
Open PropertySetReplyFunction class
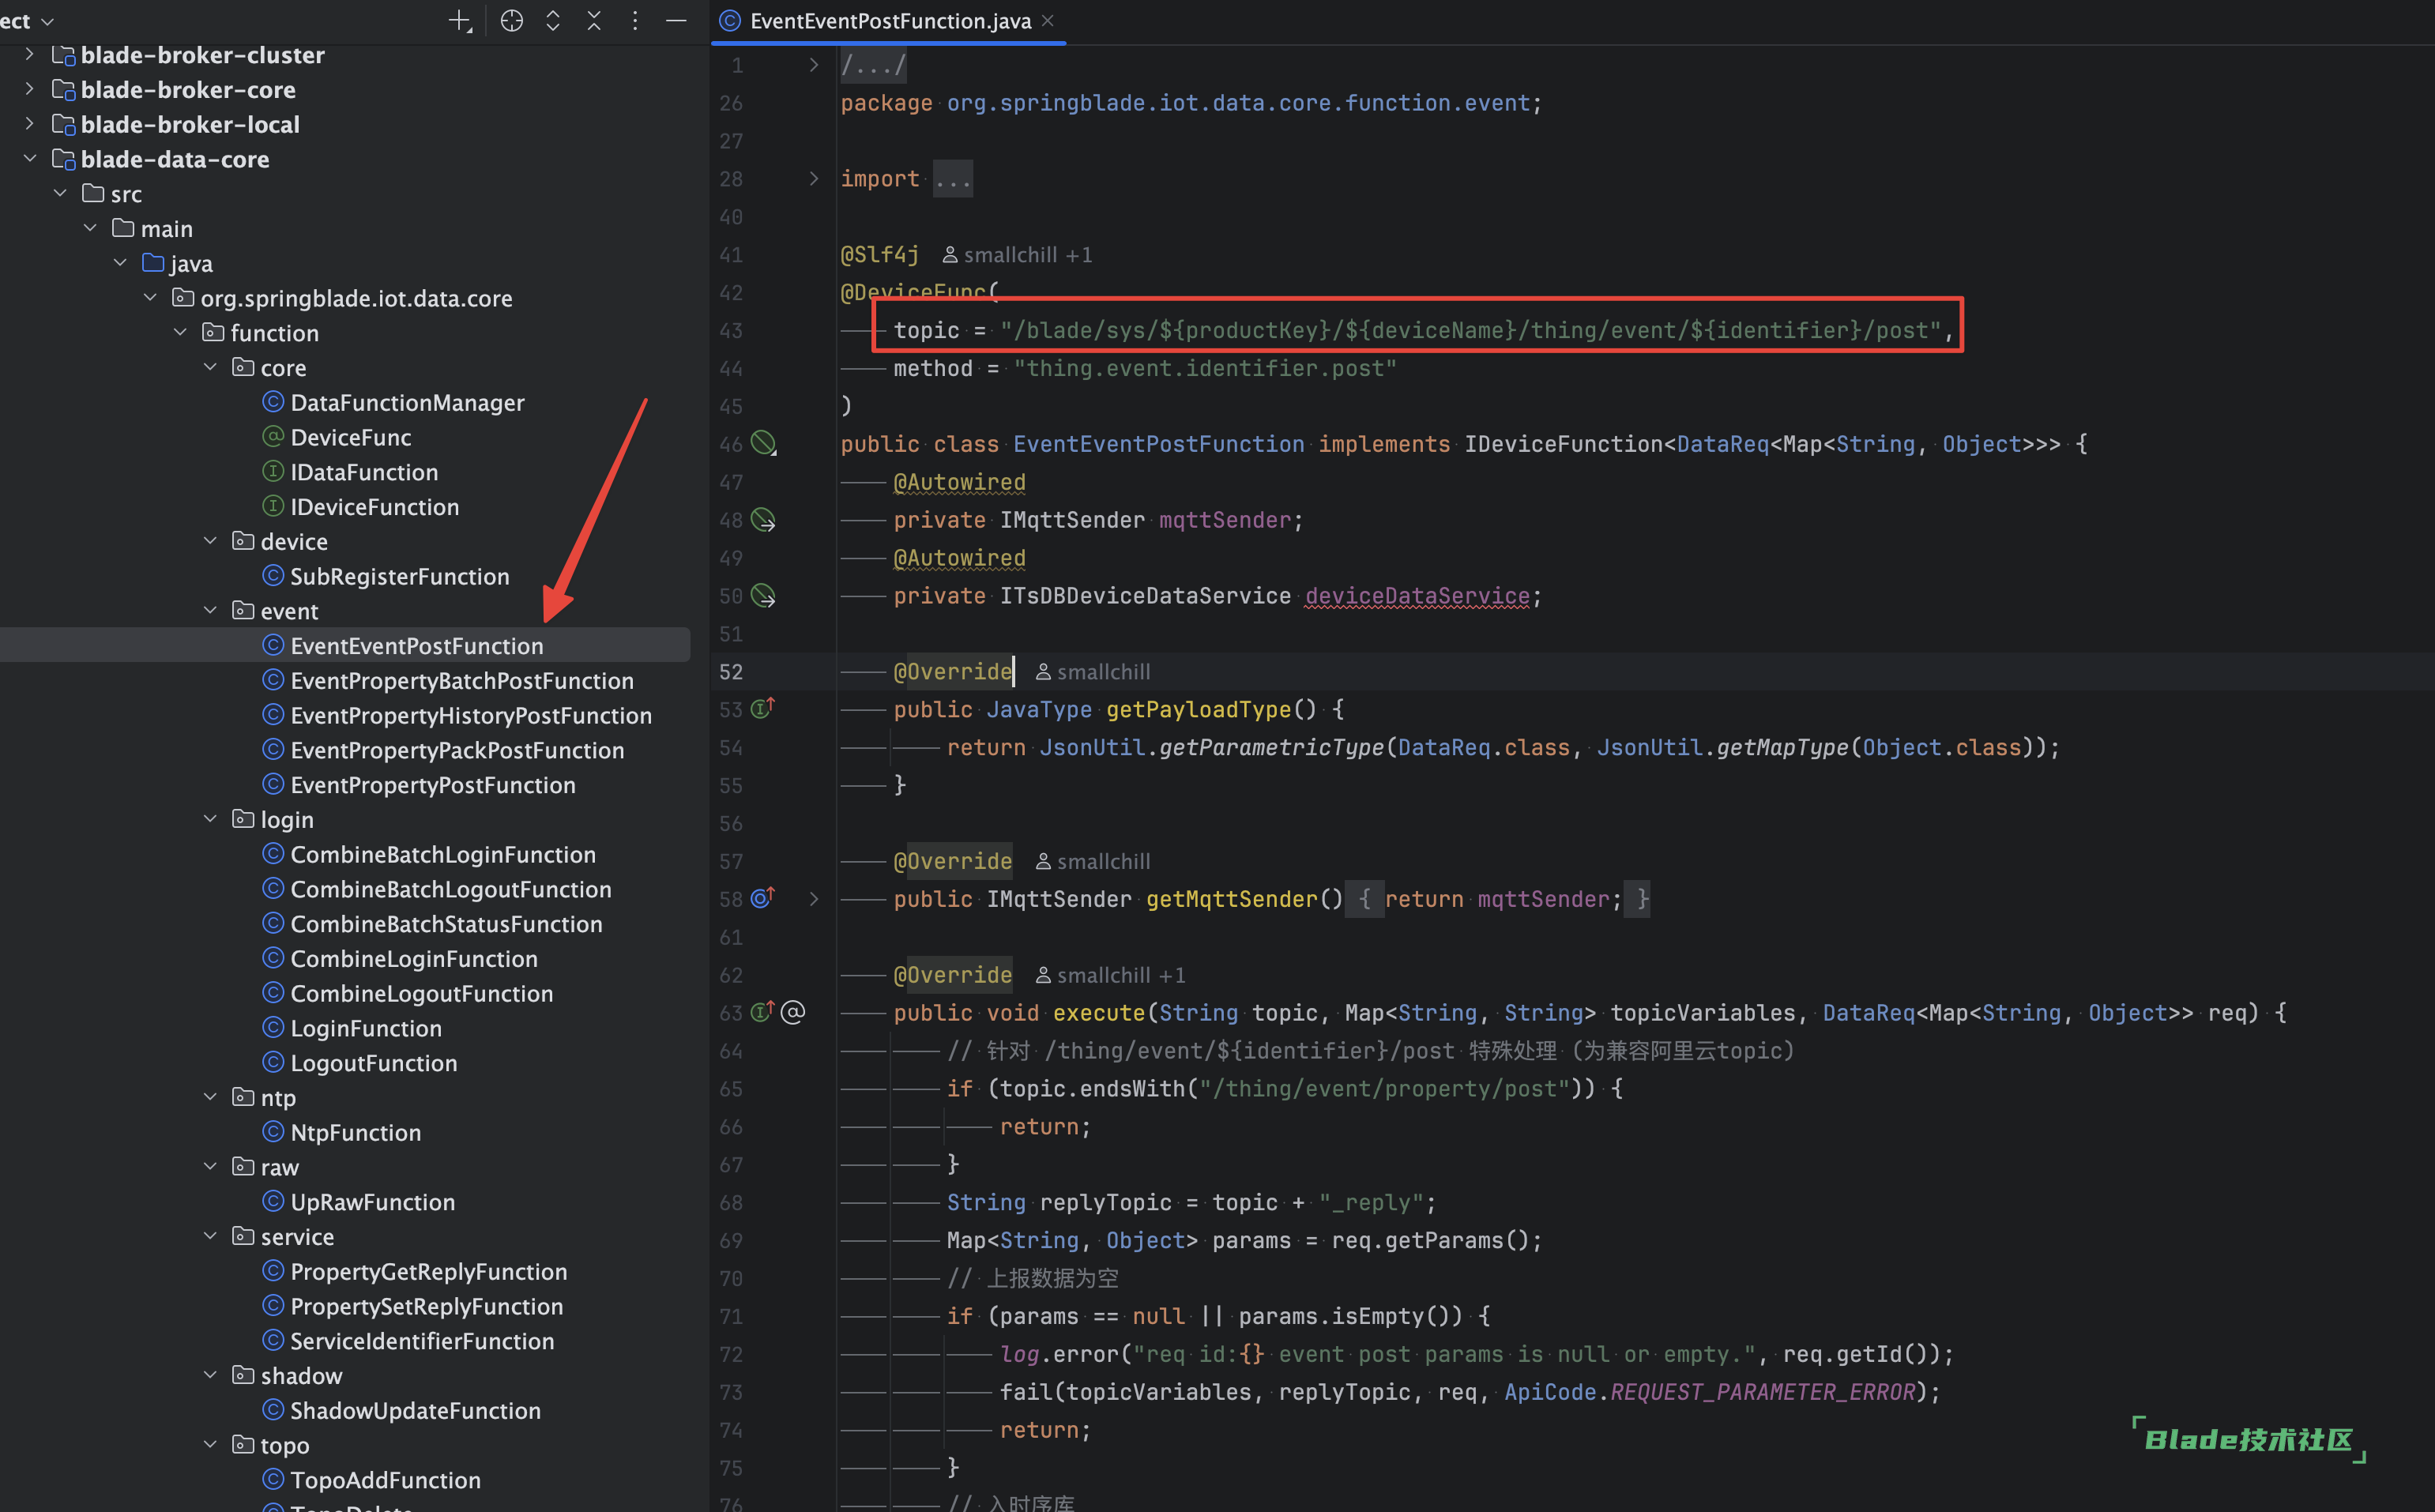pyautogui.click(x=426, y=1306)
